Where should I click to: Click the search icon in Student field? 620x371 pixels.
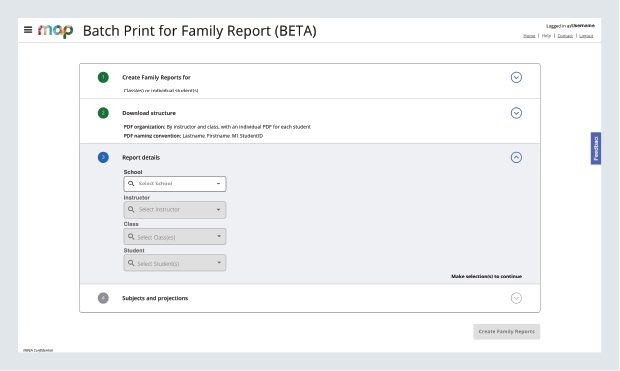131,263
